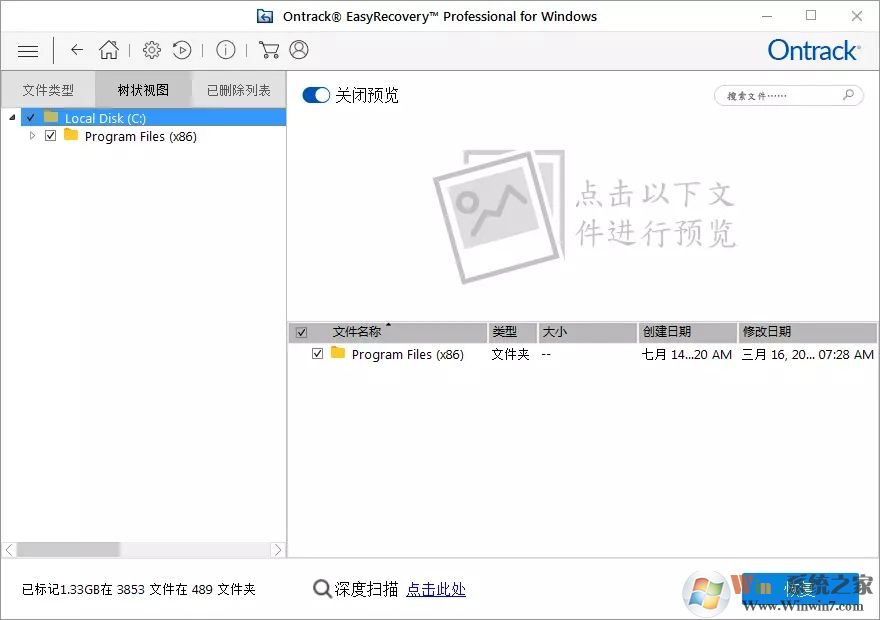Toggle select-all checkbox in list header
Image resolution: width=880 pixels, height=620 pixels.
301,333
